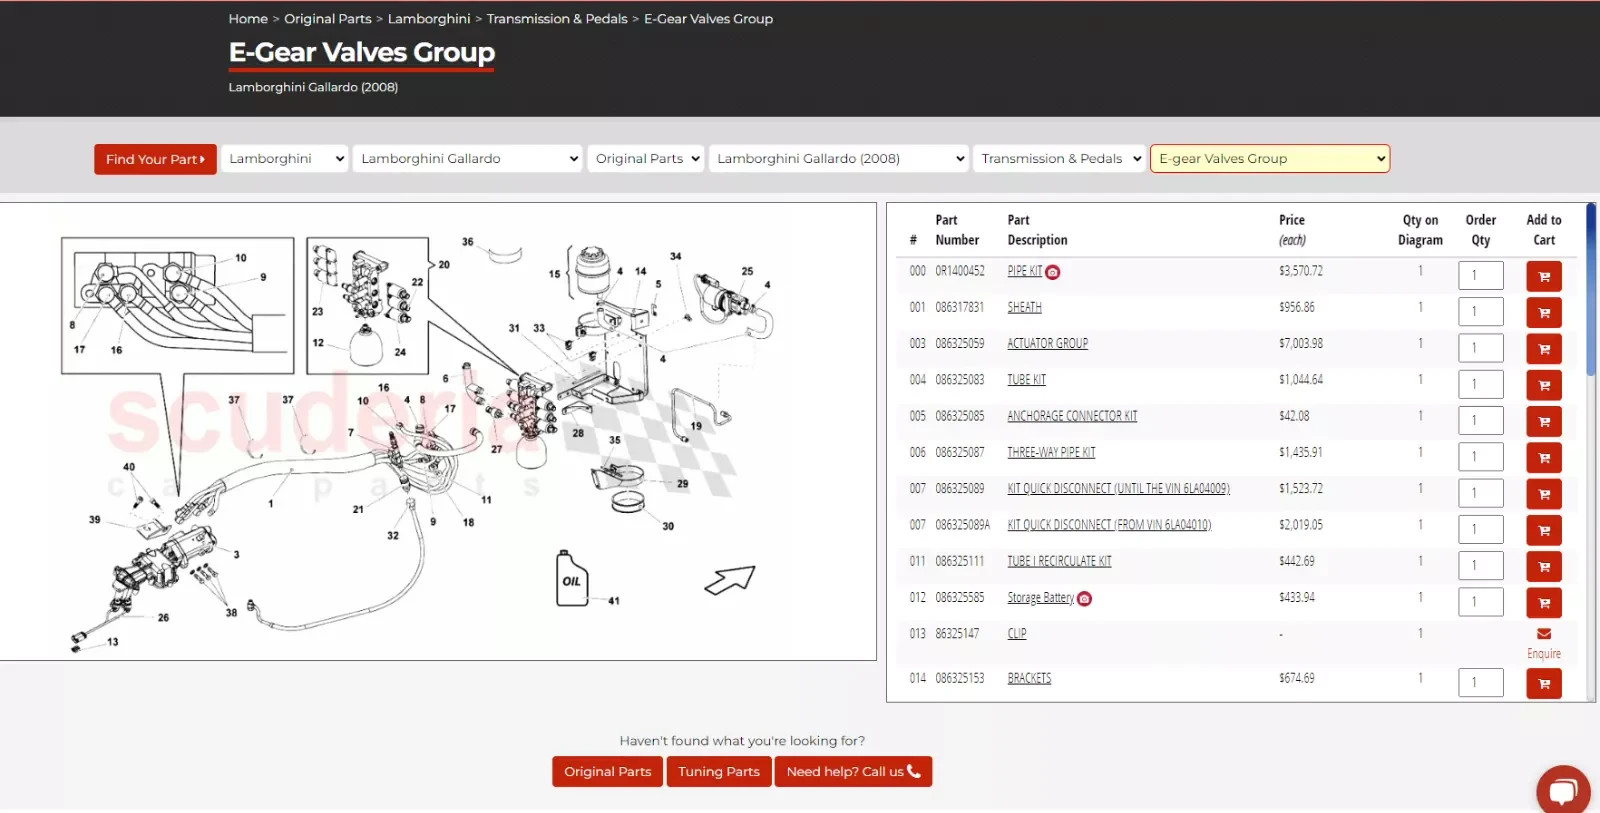
Task: Select part number 086325111 text
Action: 960,561
